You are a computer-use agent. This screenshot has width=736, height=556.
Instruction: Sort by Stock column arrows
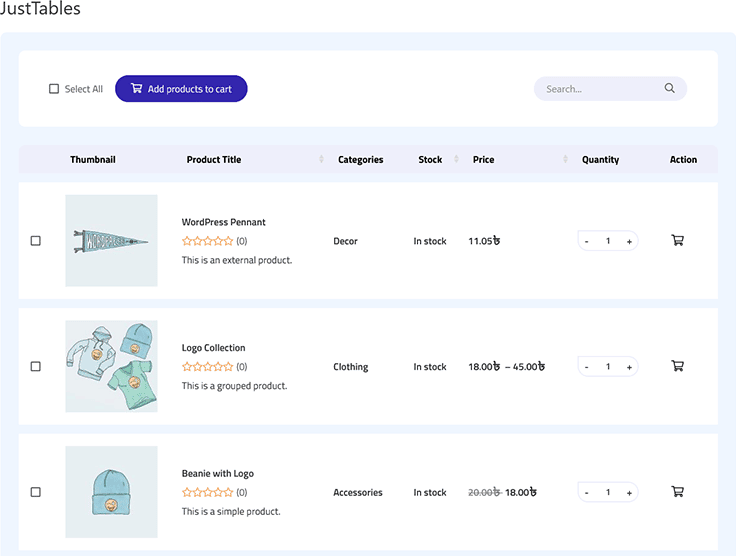click(x=456, y=160)
